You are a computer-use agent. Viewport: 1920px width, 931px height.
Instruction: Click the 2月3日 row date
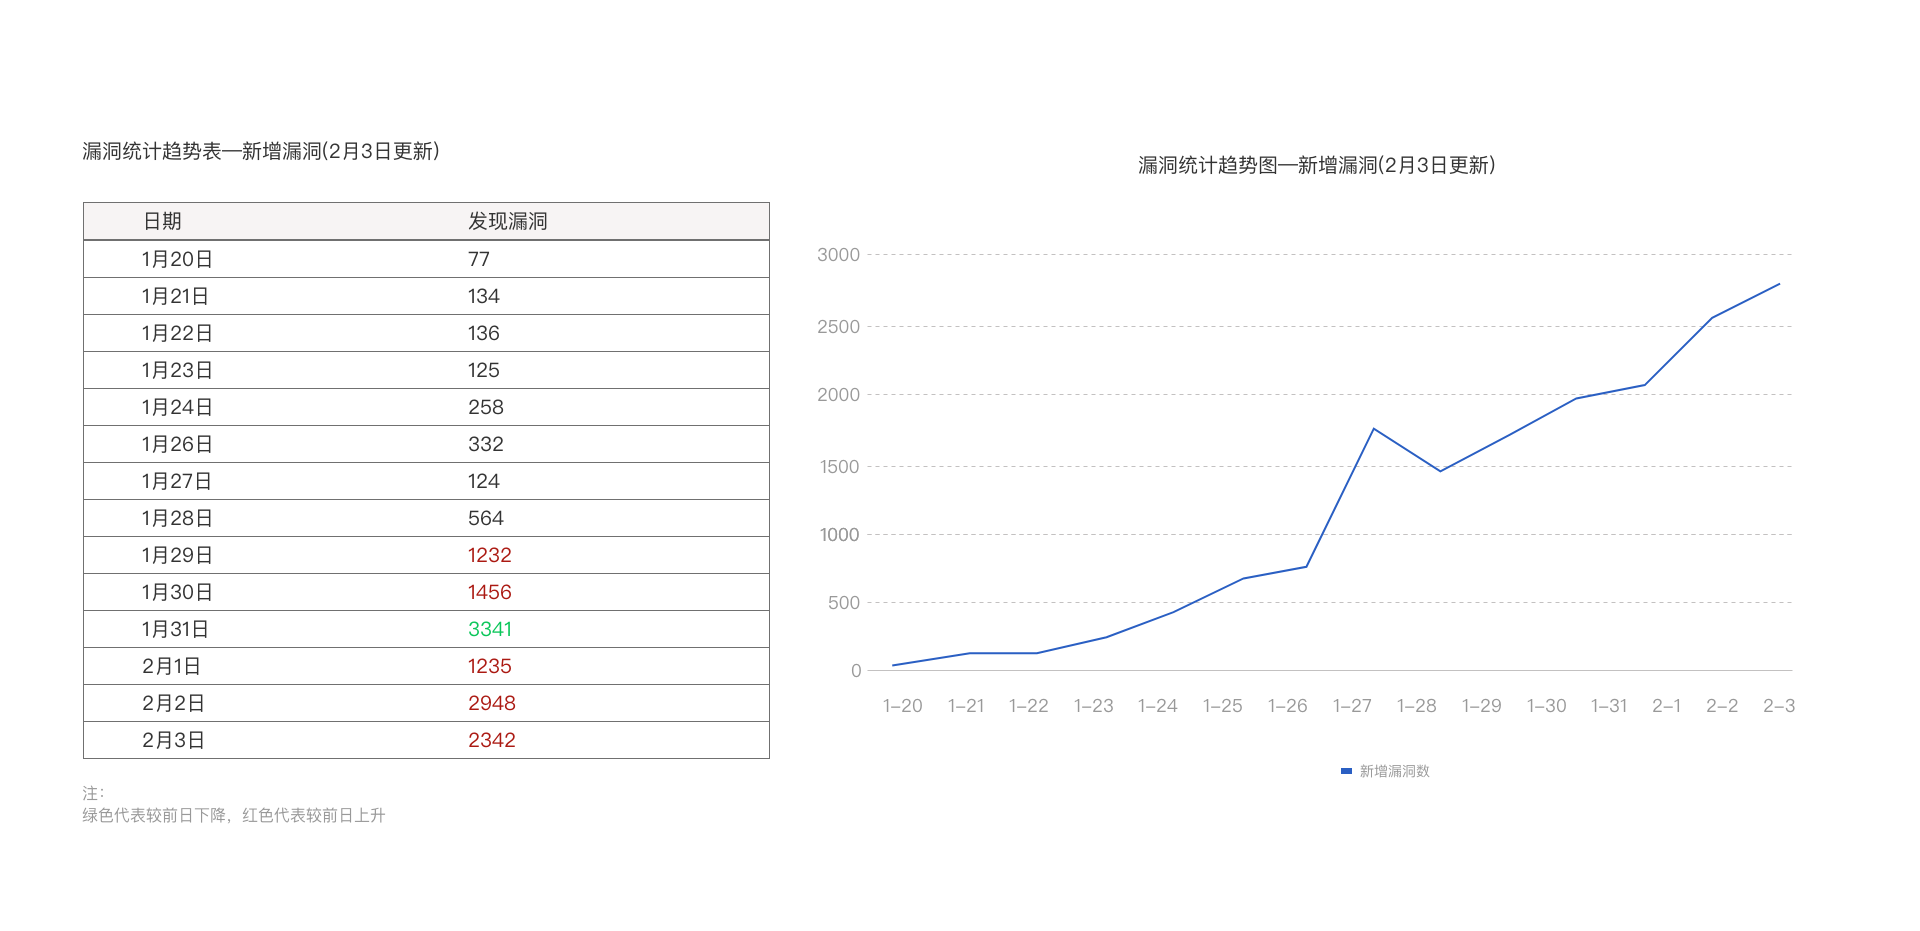(x=173, y=740)
